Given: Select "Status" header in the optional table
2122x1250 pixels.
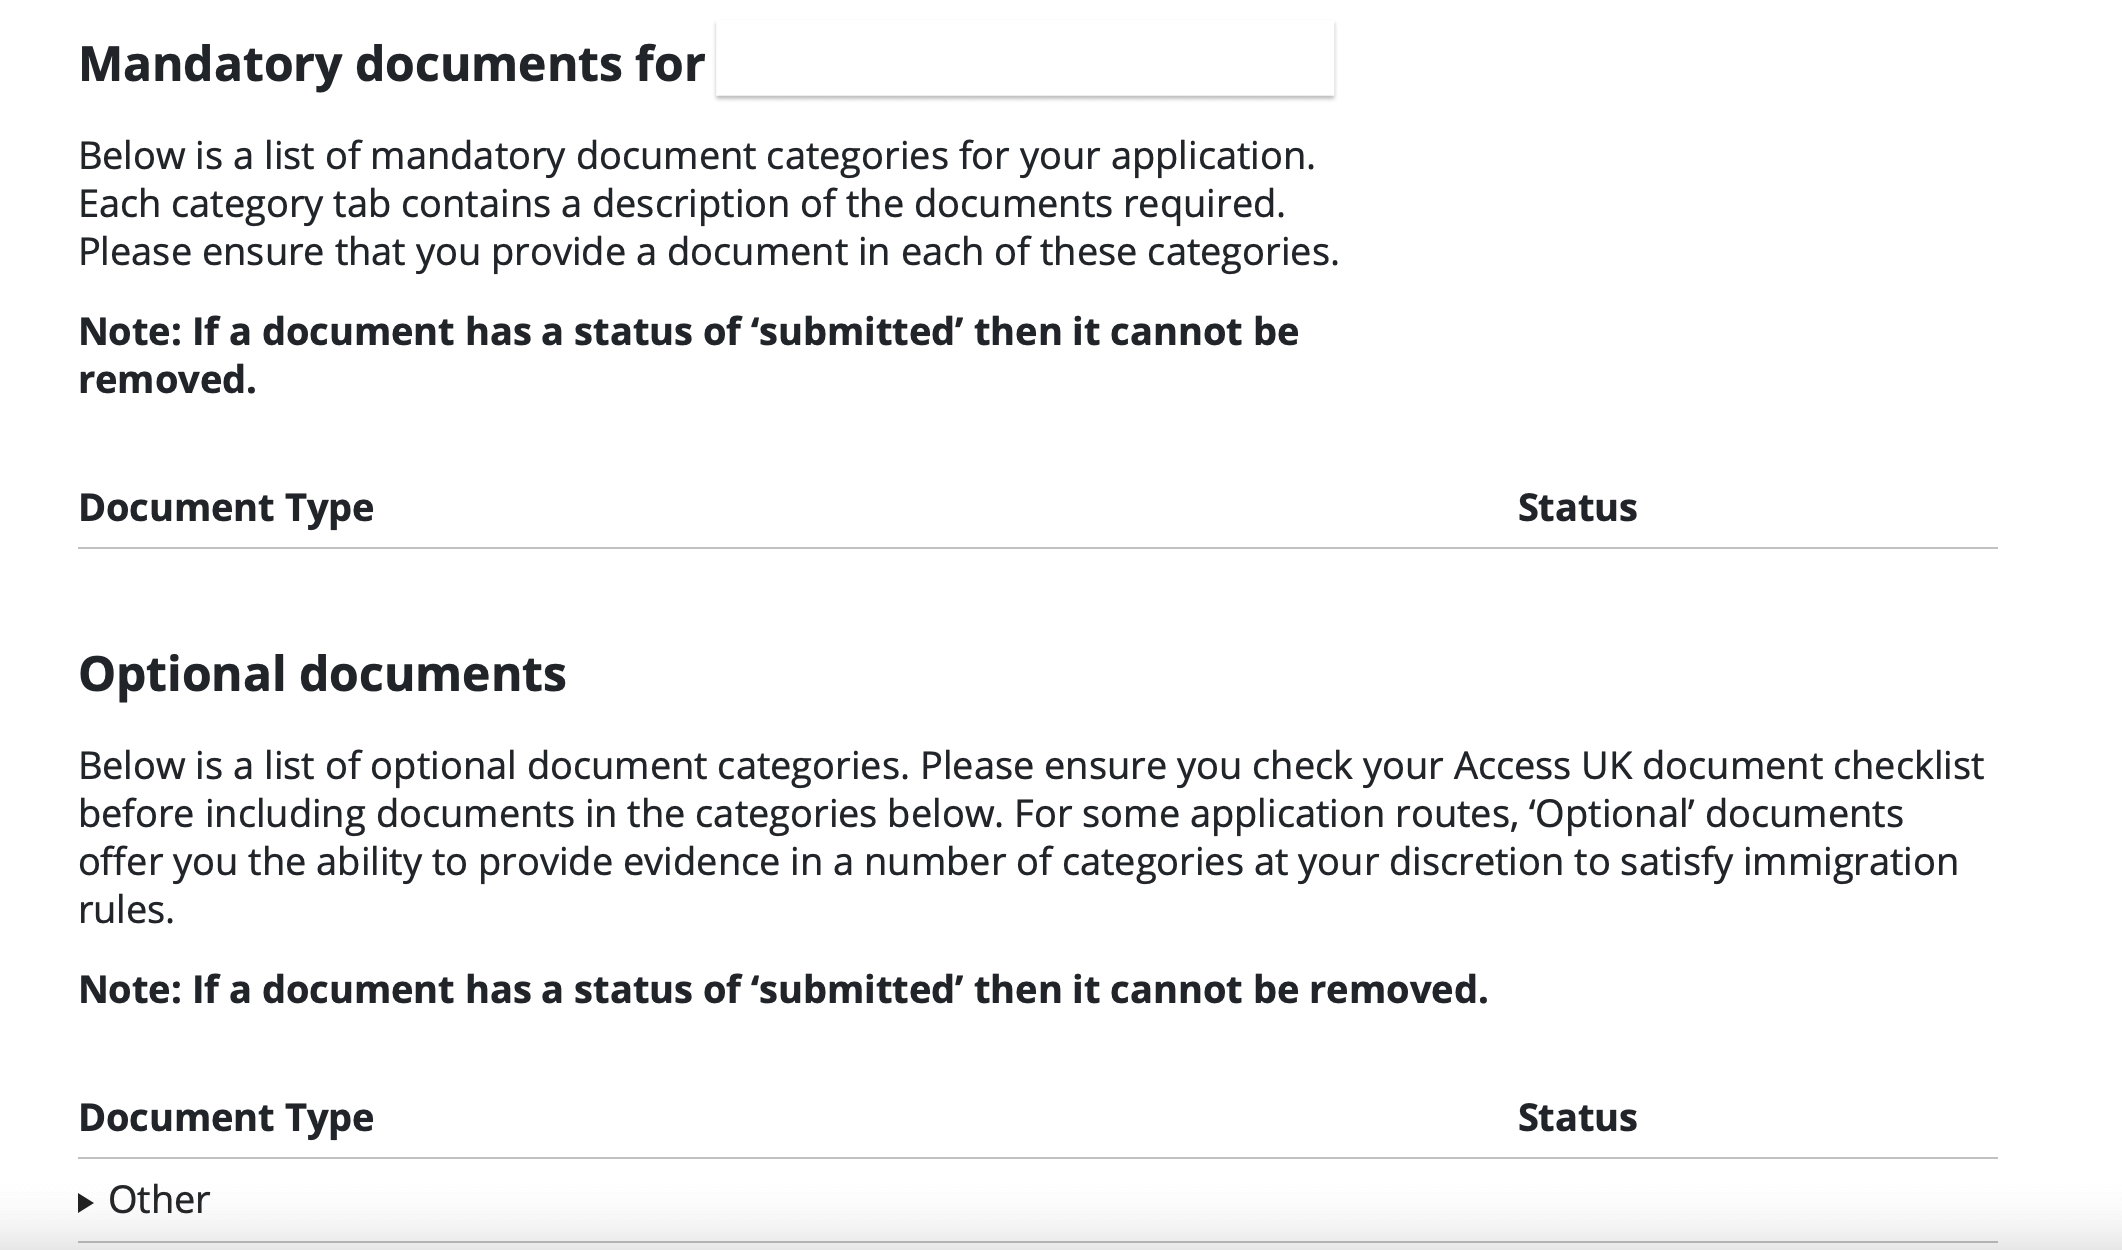Looking at the screenshot, I should pos(1577,1118).
